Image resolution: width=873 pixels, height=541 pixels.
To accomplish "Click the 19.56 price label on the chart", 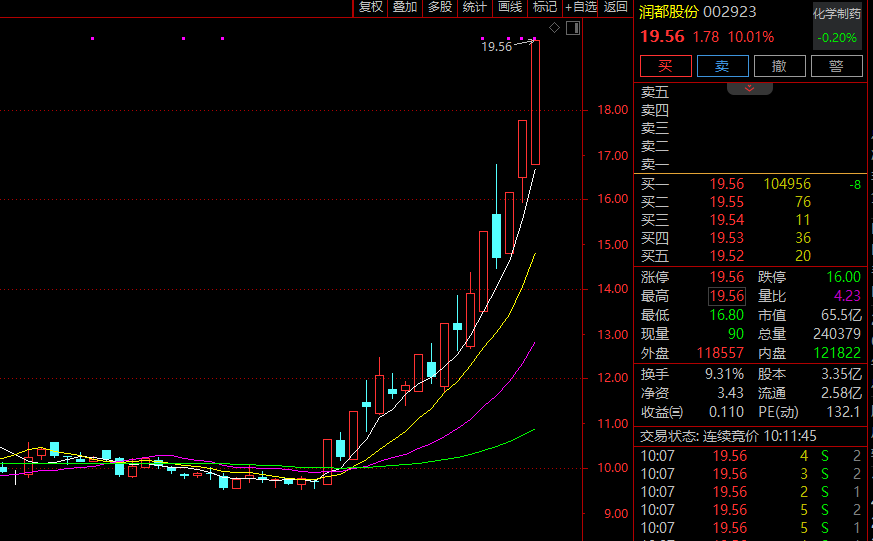I will [496, 47].
